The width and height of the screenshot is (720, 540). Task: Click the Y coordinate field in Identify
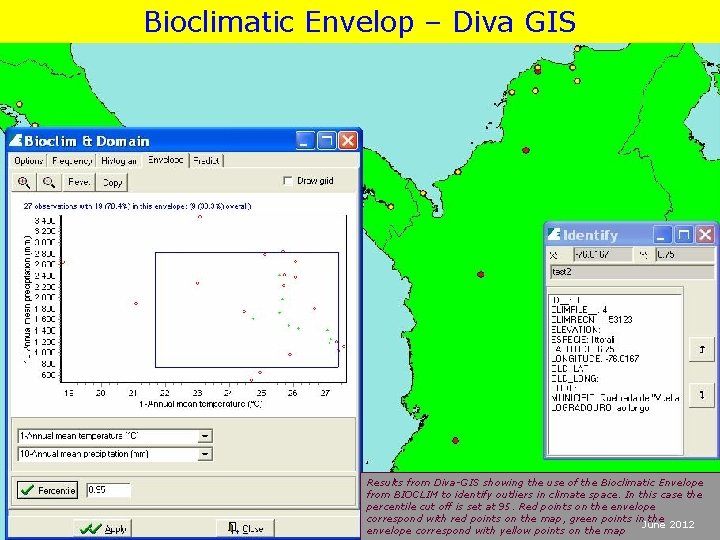pos(685,254)
